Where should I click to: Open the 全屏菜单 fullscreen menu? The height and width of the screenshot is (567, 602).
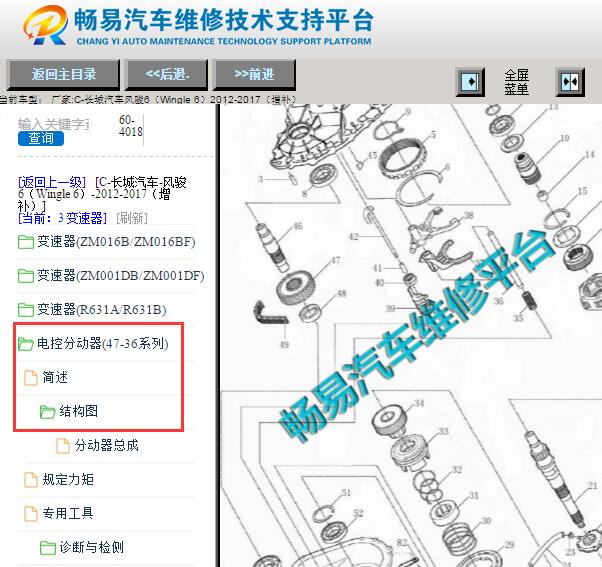point(516,82)
